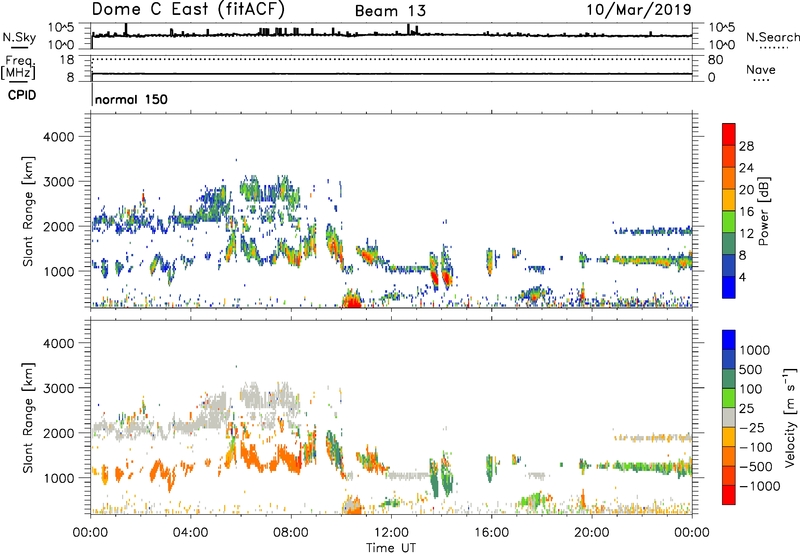This screenshot has height=554, width=800.
Task: Click the '1000' tick on the velocity colorbar
Action: (x=755, y=350)
